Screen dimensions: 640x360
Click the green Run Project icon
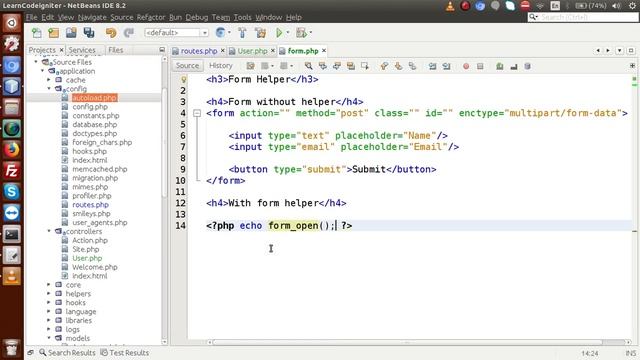click(x=279, y=33)
